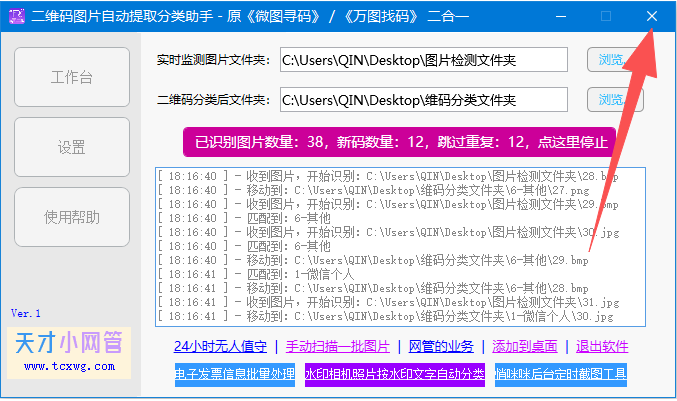Image resolution: width=677 pixels, height=401 pixels.
Task: Click inside the recognition log list
Action: 400,246
